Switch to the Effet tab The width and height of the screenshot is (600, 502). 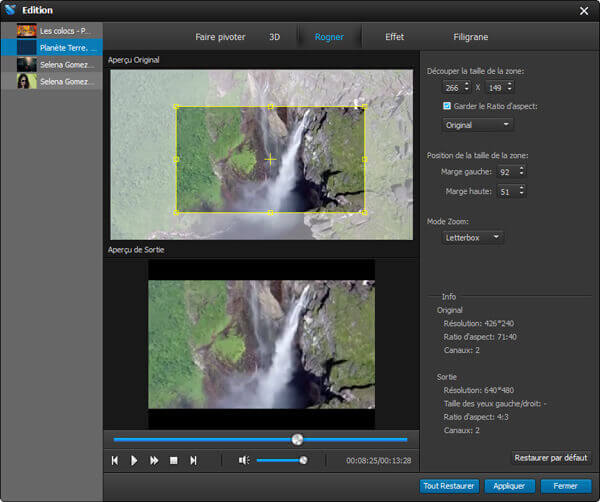394,37
